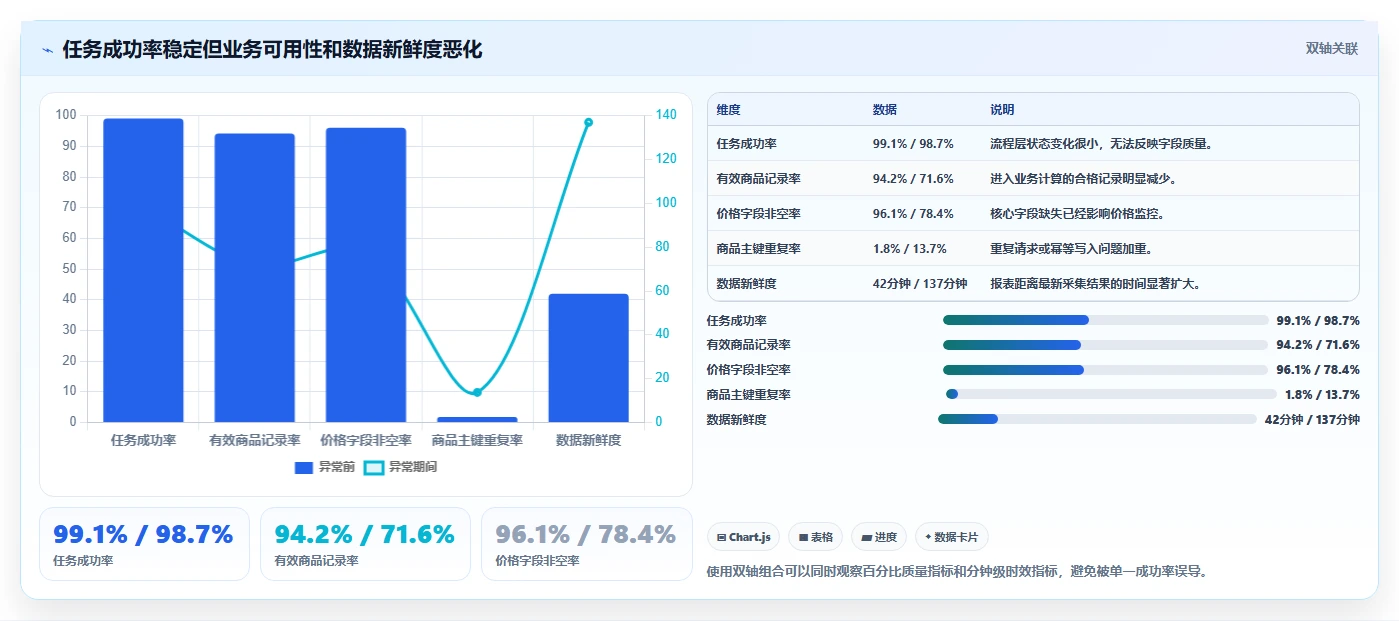Click the note 核心字段缺失已经影响价格监控。
Viewport: 1399px width, 621px height.
[1078, 214]
